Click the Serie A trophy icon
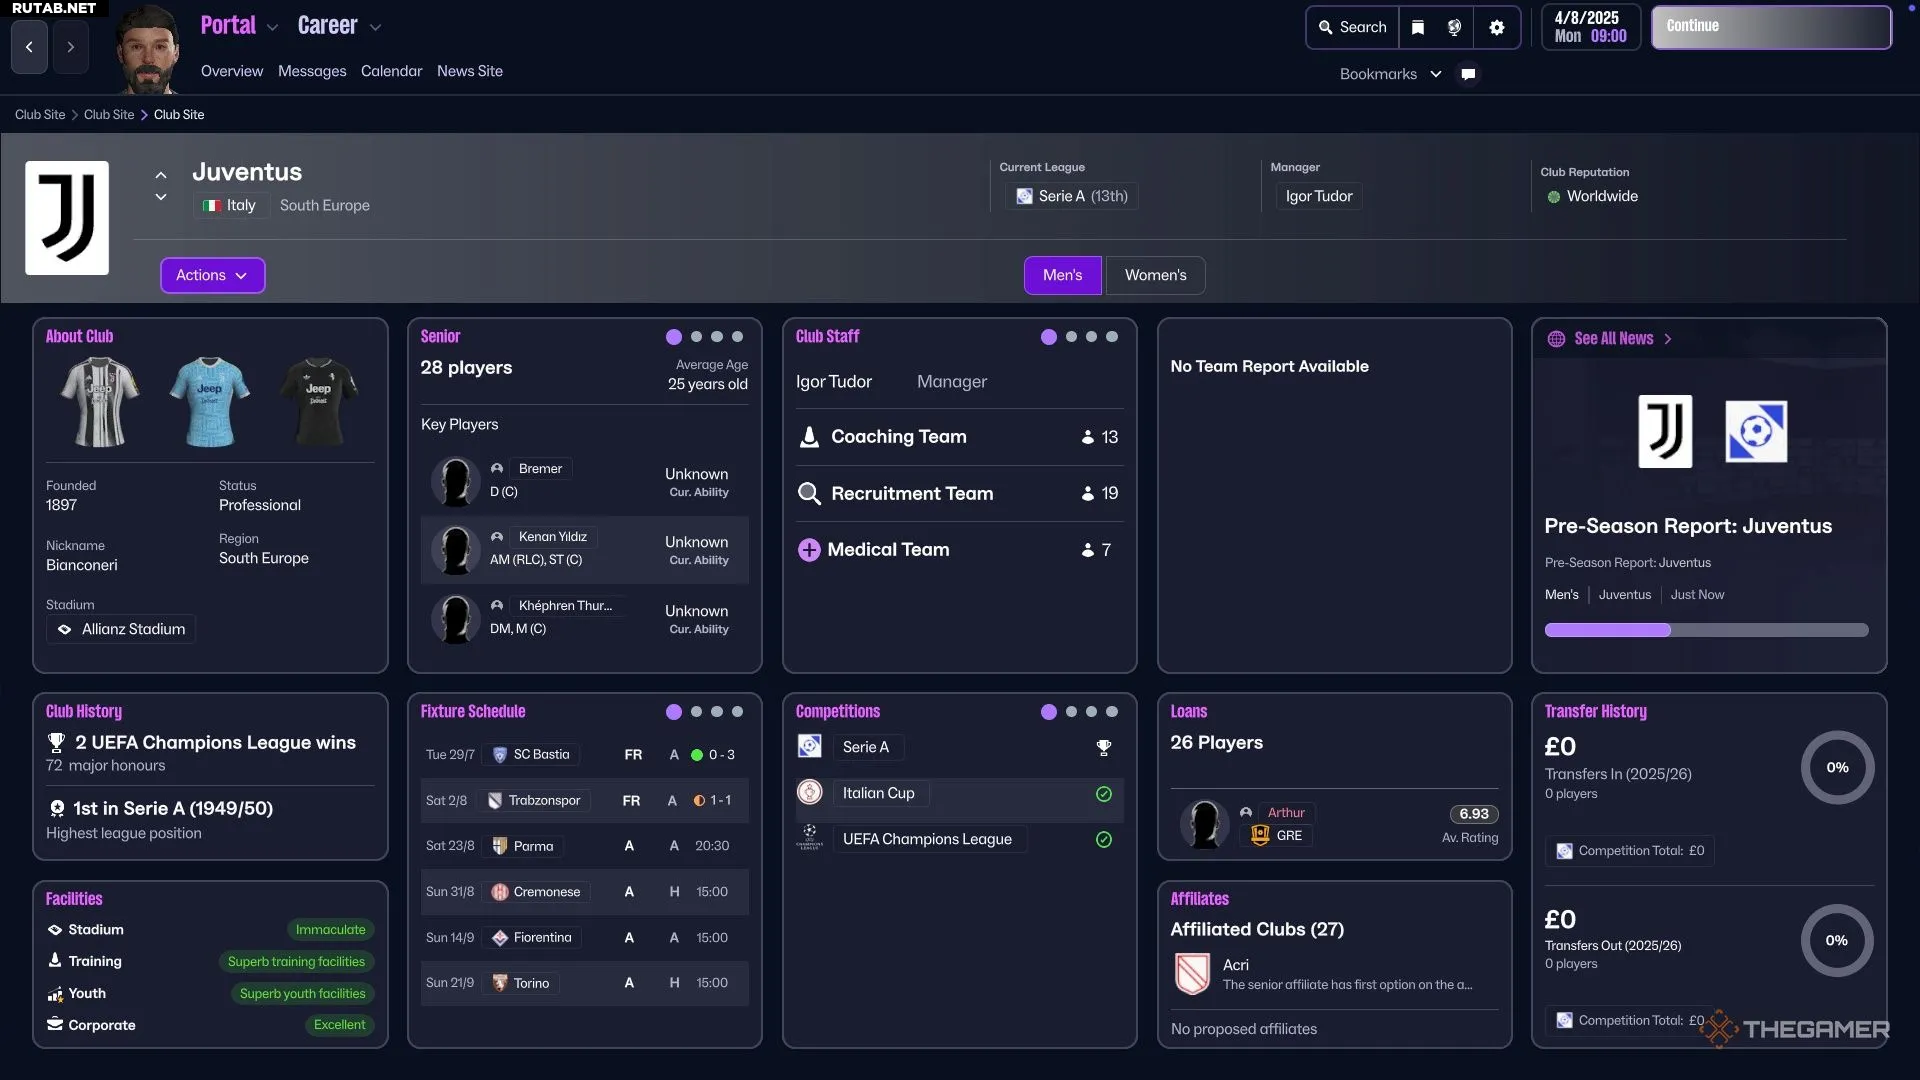The height and width of the screenshot is (1080, 1920). (x=1103, y=747)
